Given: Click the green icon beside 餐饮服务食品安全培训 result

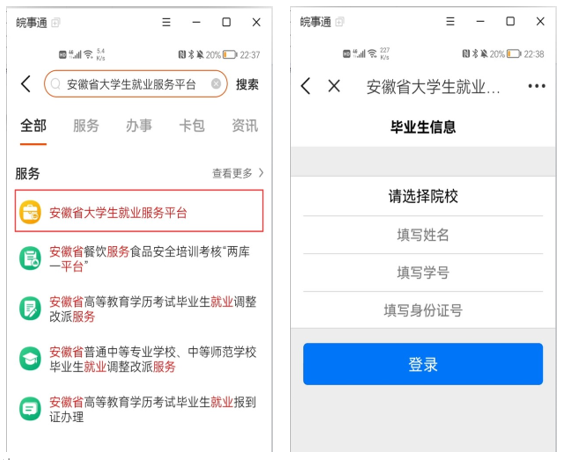Looking at the screenshot, I should click(x=30, y=258).
